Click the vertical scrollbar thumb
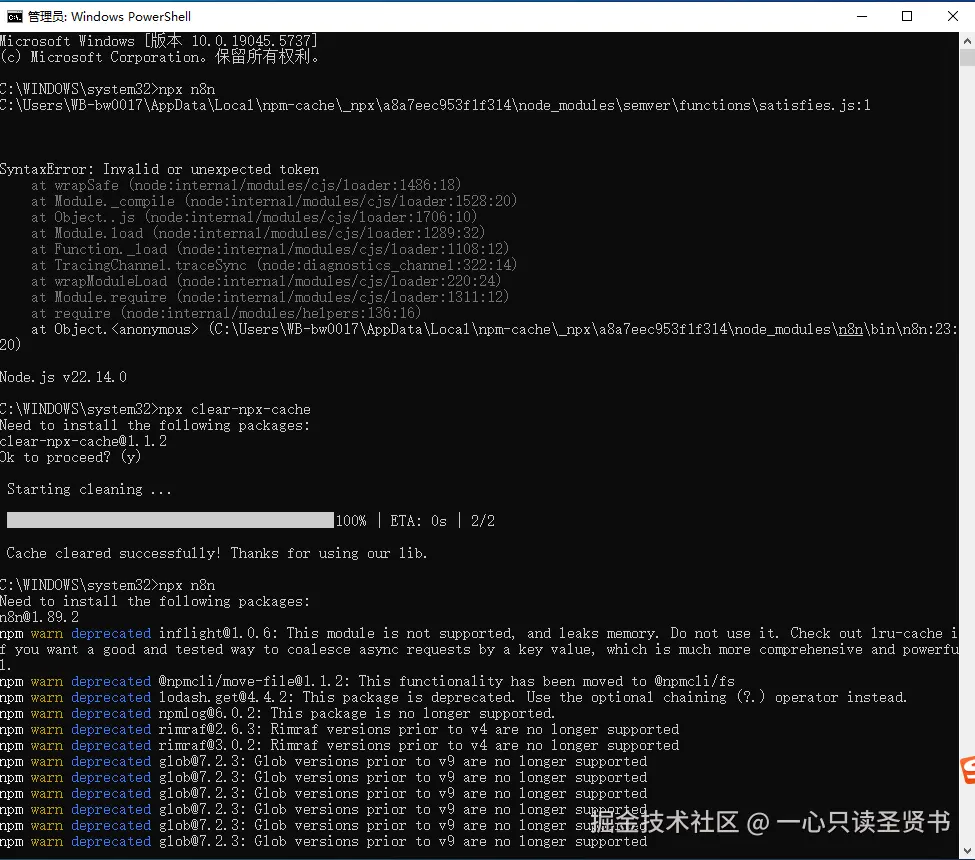This screenshot has width=975, height=860. (967, 58)
